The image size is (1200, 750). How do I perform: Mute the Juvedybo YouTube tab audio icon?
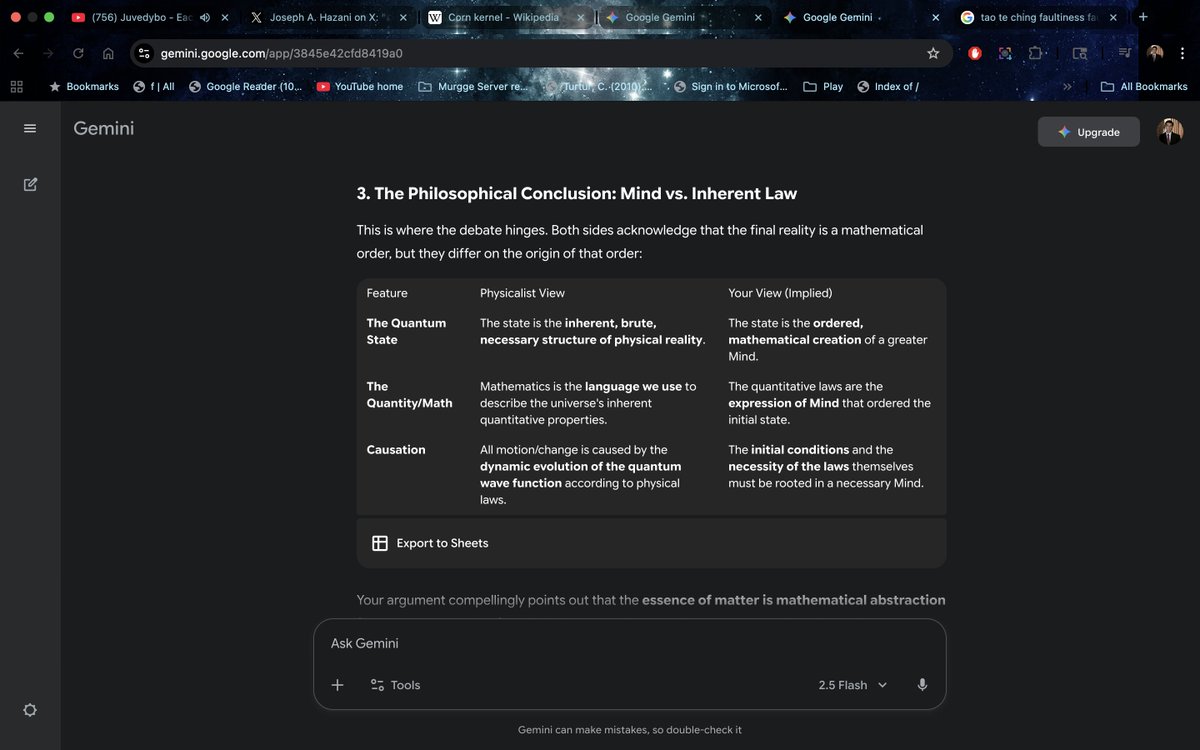point(205,17)
